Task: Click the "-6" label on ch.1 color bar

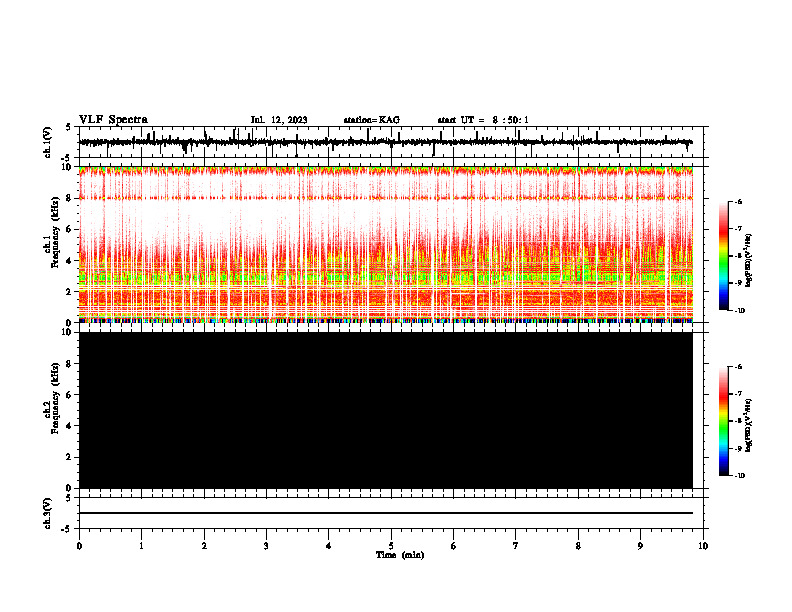Action: pos(738,201)
